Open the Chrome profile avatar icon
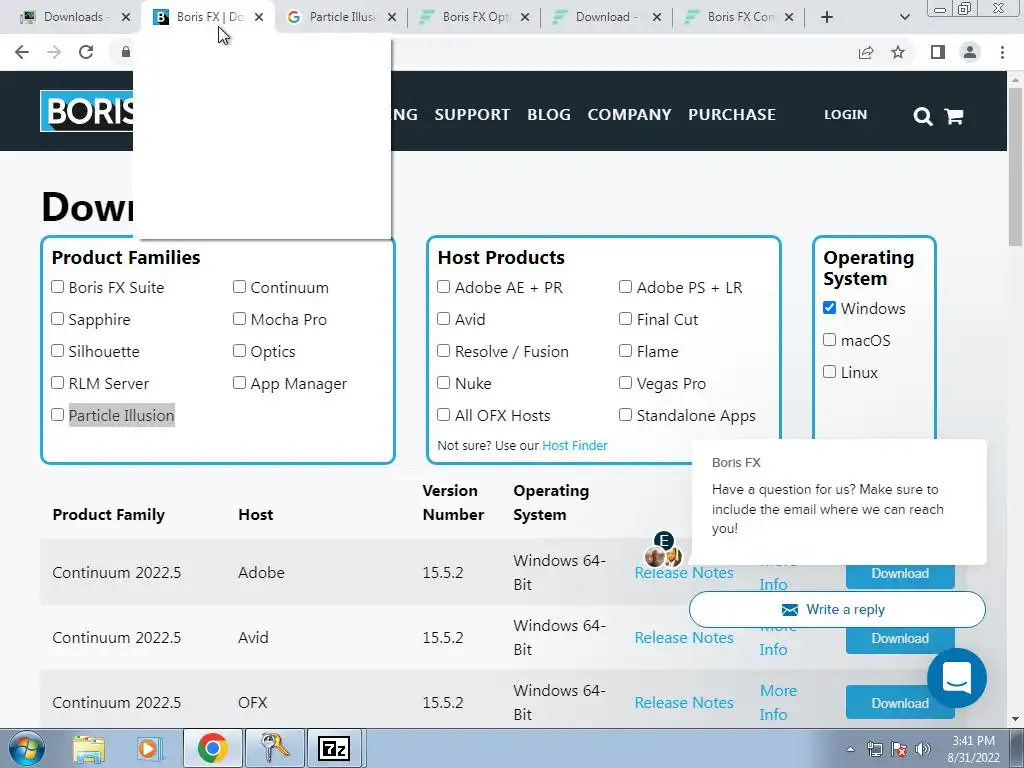 pos(970,52)
